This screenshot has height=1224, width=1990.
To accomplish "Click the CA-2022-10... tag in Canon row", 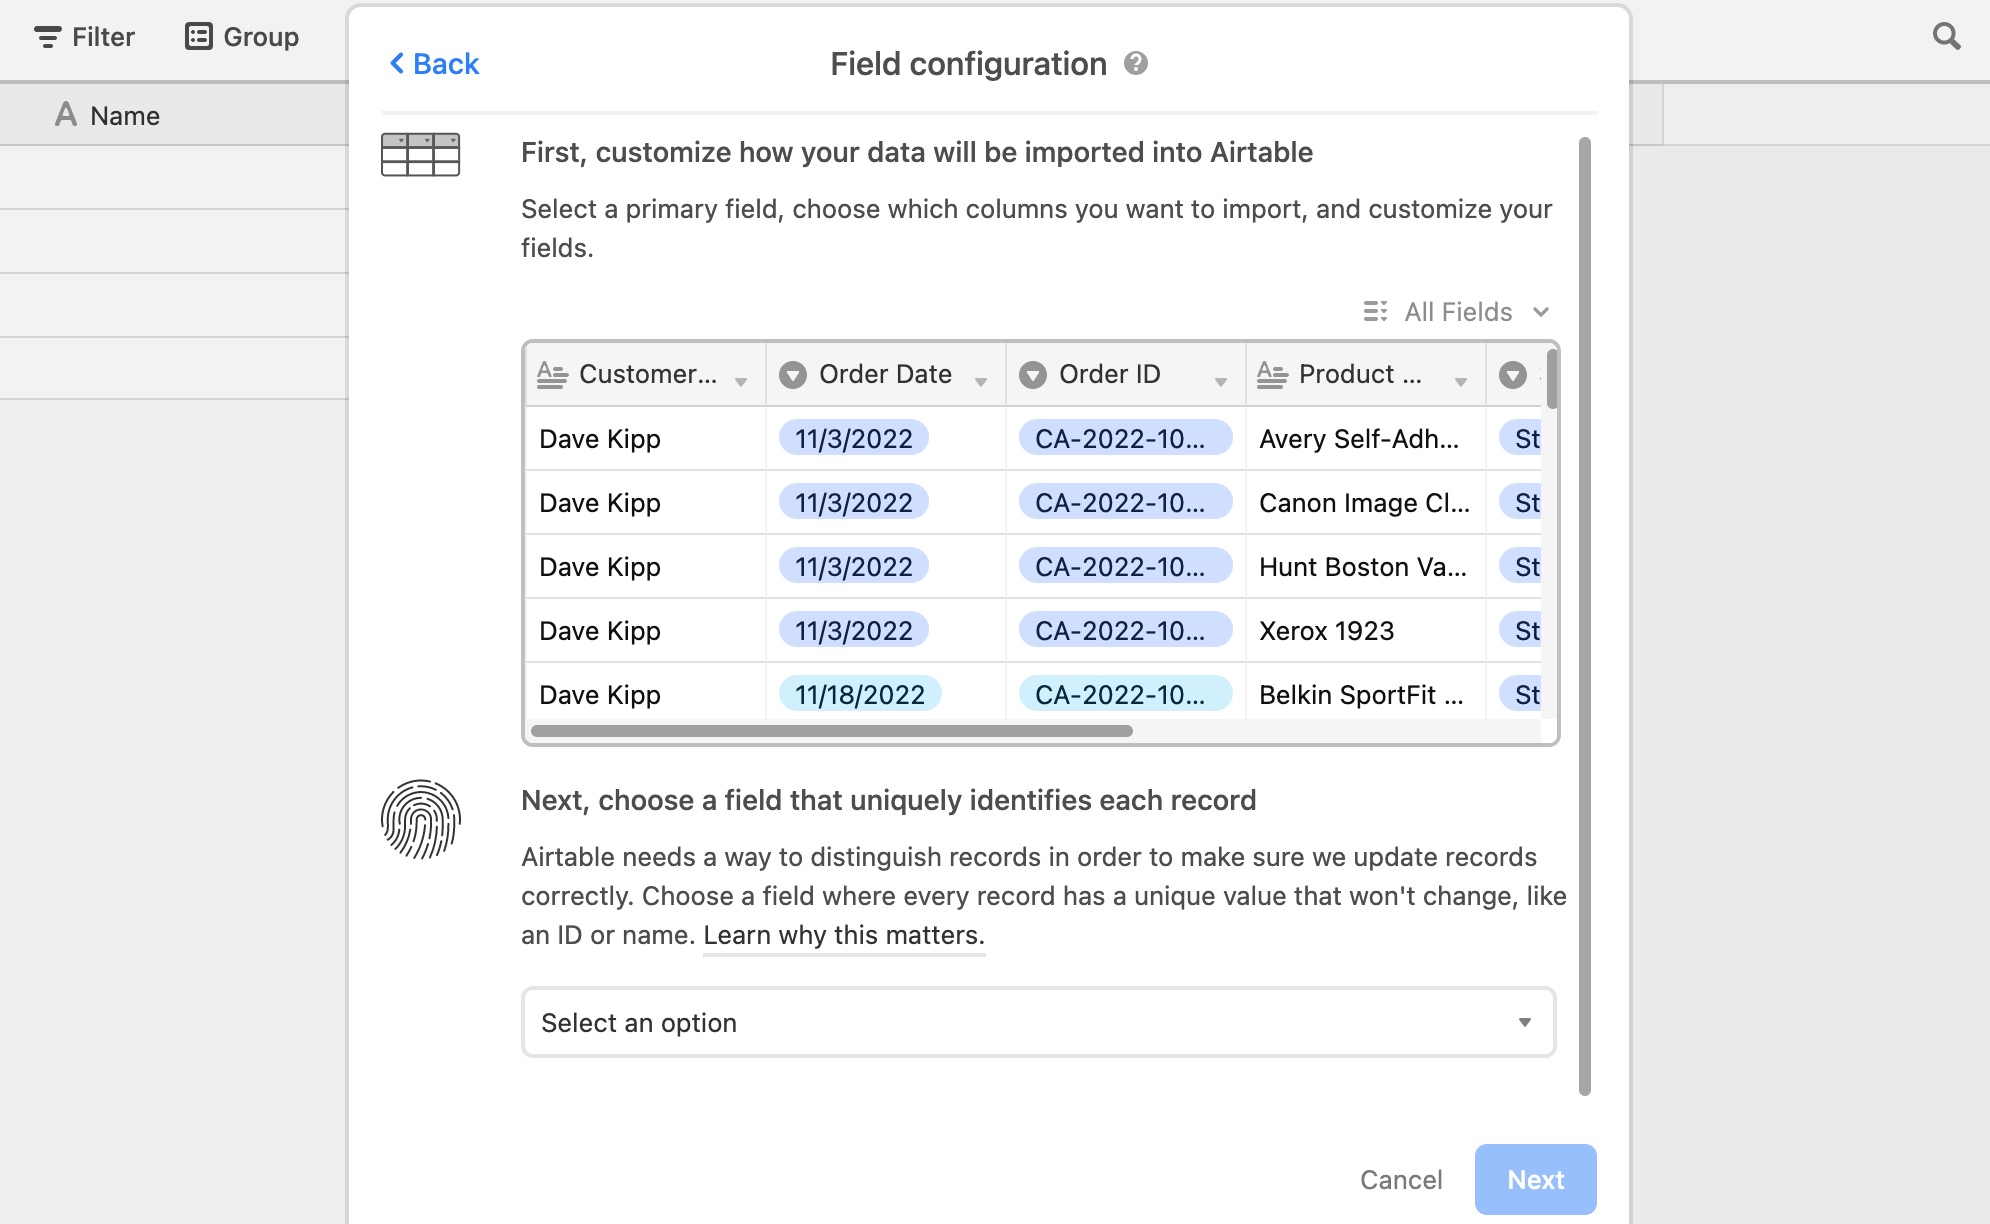I will [1125, 502].
